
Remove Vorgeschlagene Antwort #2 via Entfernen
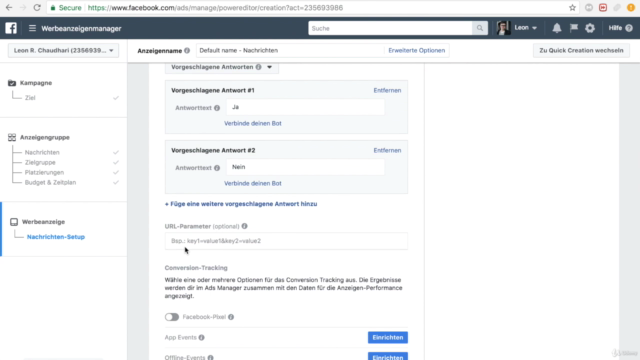pos(387,150)
